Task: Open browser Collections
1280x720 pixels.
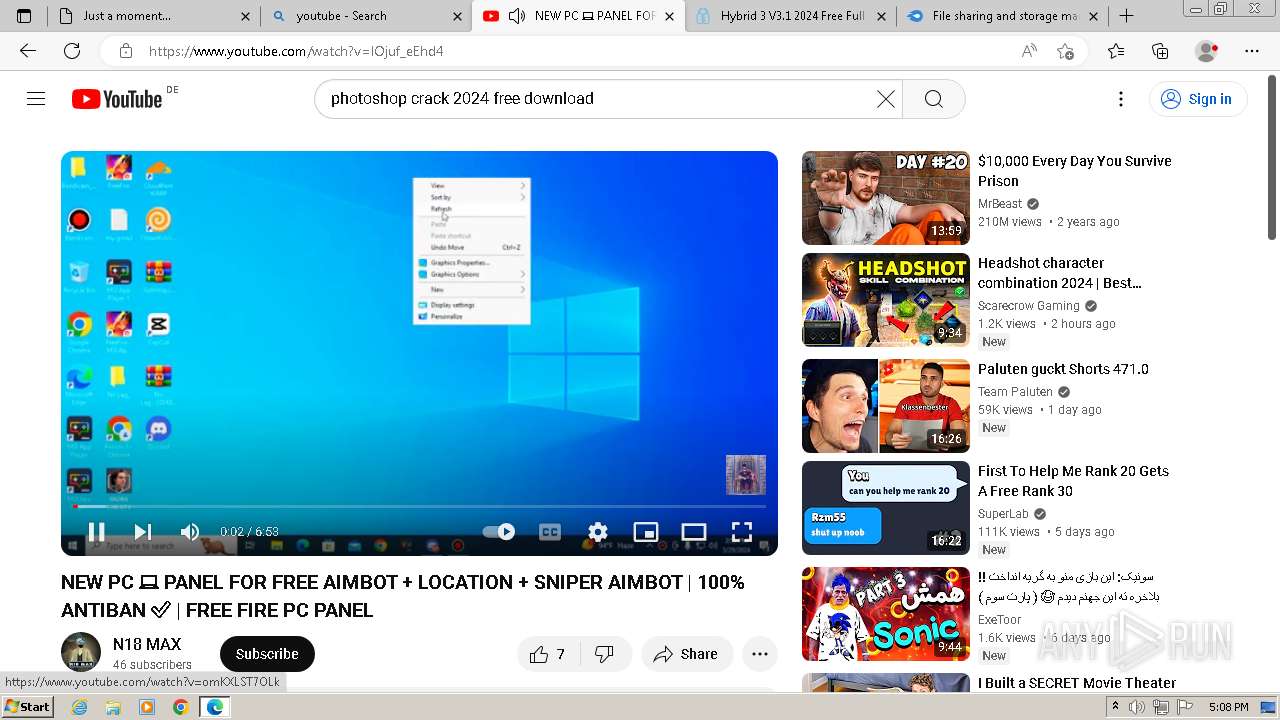Action: click(x=1160, y=51)
